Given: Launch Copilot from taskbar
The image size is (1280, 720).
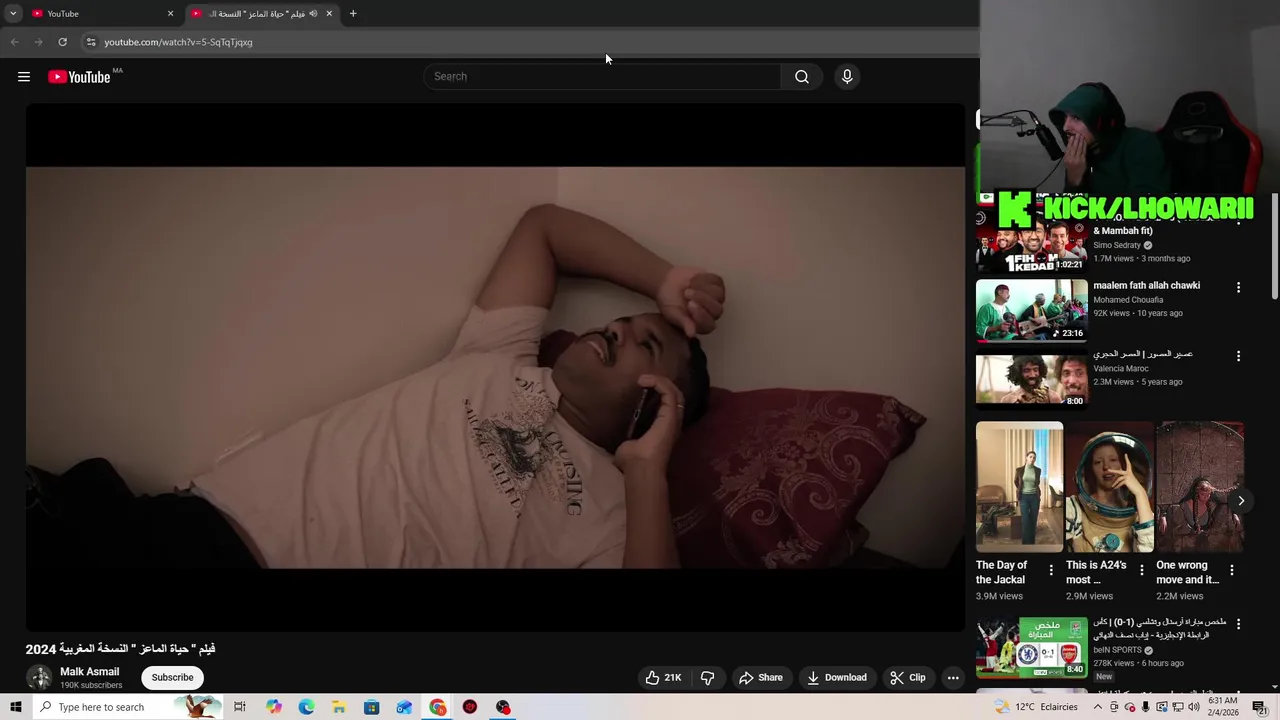Looking at the screenshot, I should click(274, 707).
